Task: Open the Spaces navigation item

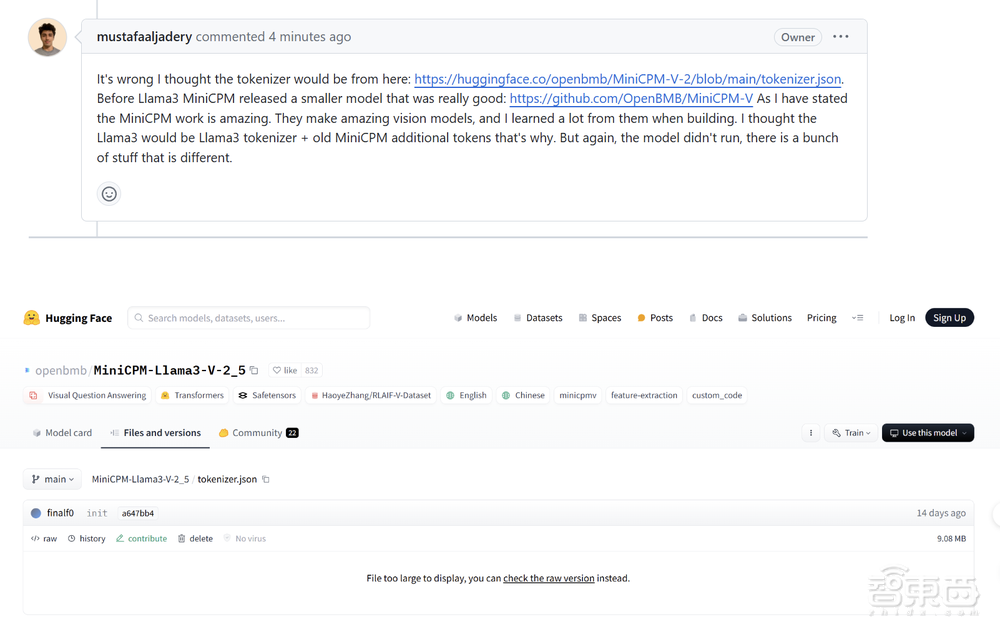Action: pos(600,318)
